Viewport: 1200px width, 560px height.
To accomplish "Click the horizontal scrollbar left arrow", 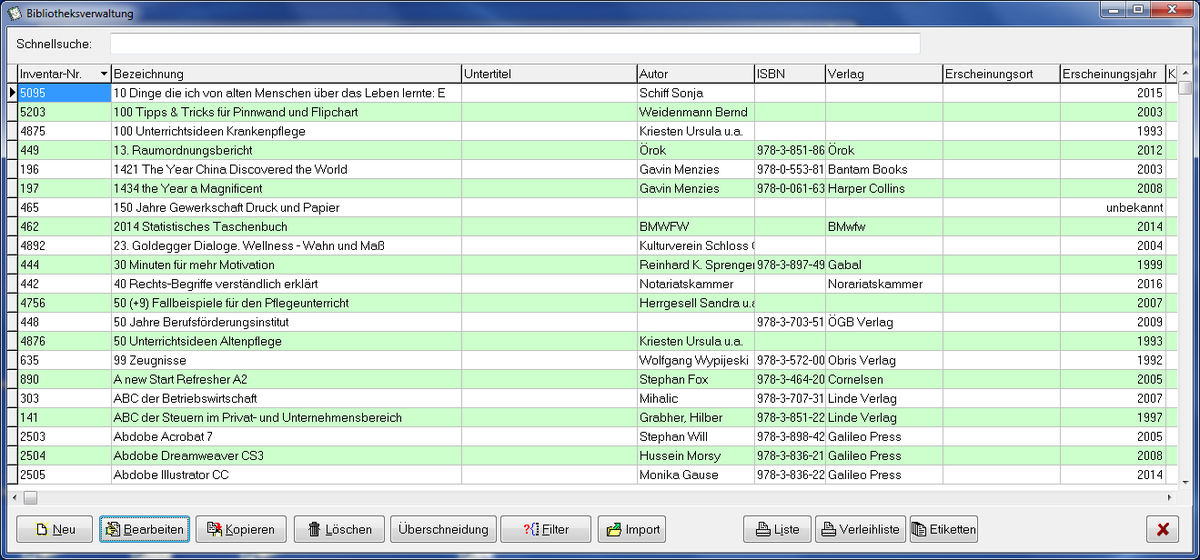I will tap(14, 497).
